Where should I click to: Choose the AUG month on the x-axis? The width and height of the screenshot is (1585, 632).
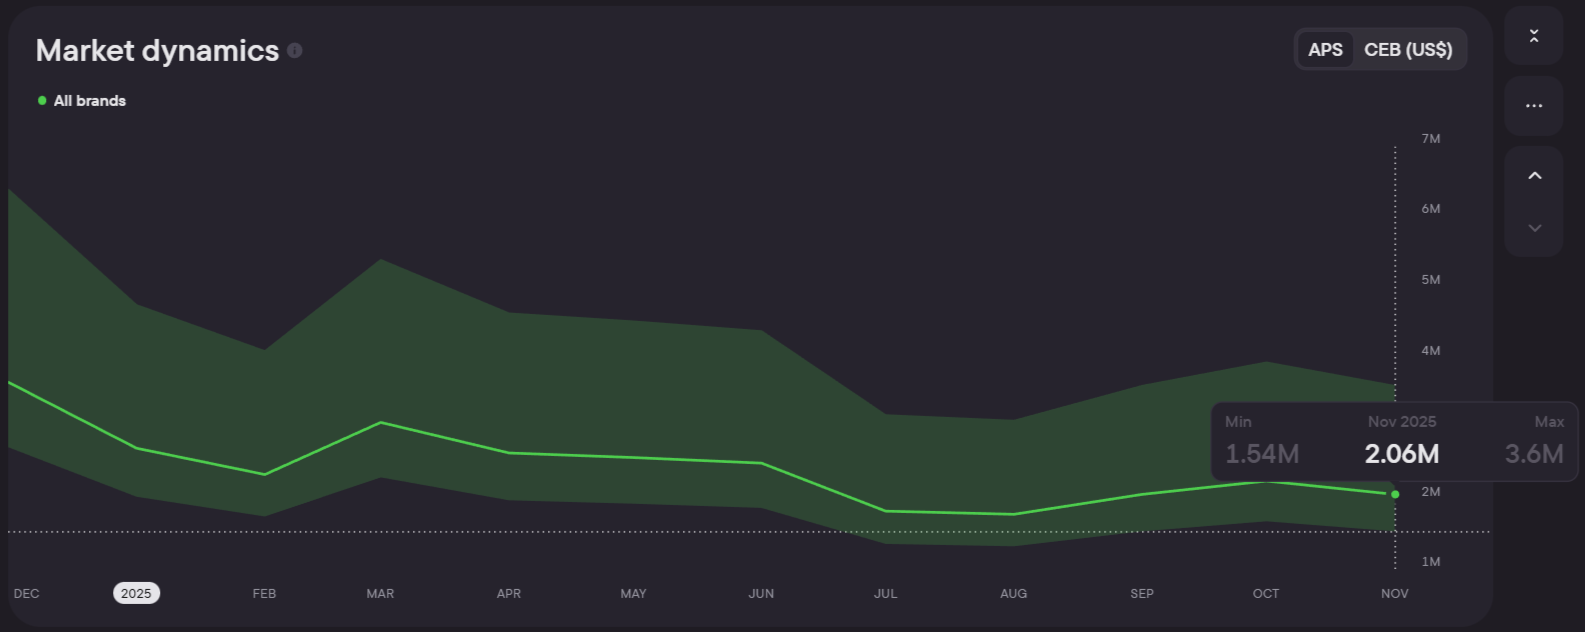click(x=1013, y=593)
